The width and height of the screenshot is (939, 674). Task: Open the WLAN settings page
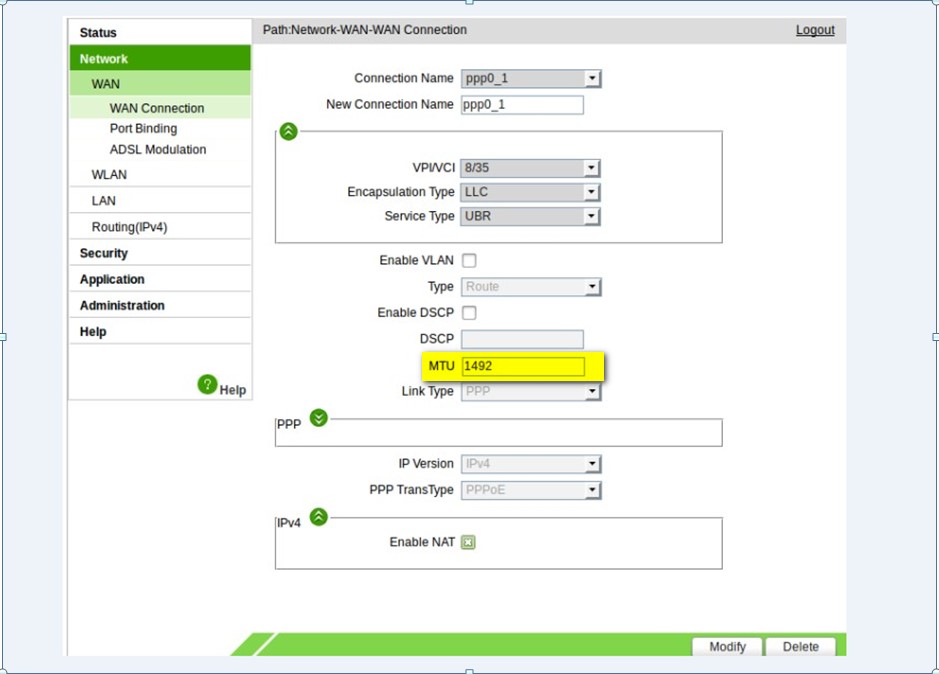pyautogui.click(x=109, y=175)
